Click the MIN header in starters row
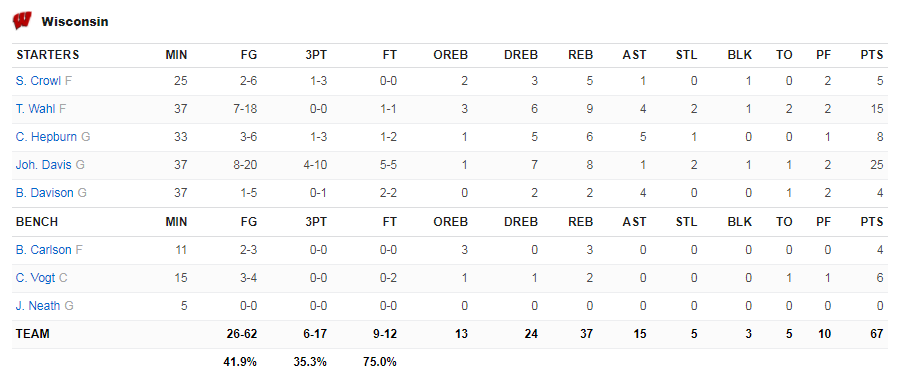 (x=177, y=55)
